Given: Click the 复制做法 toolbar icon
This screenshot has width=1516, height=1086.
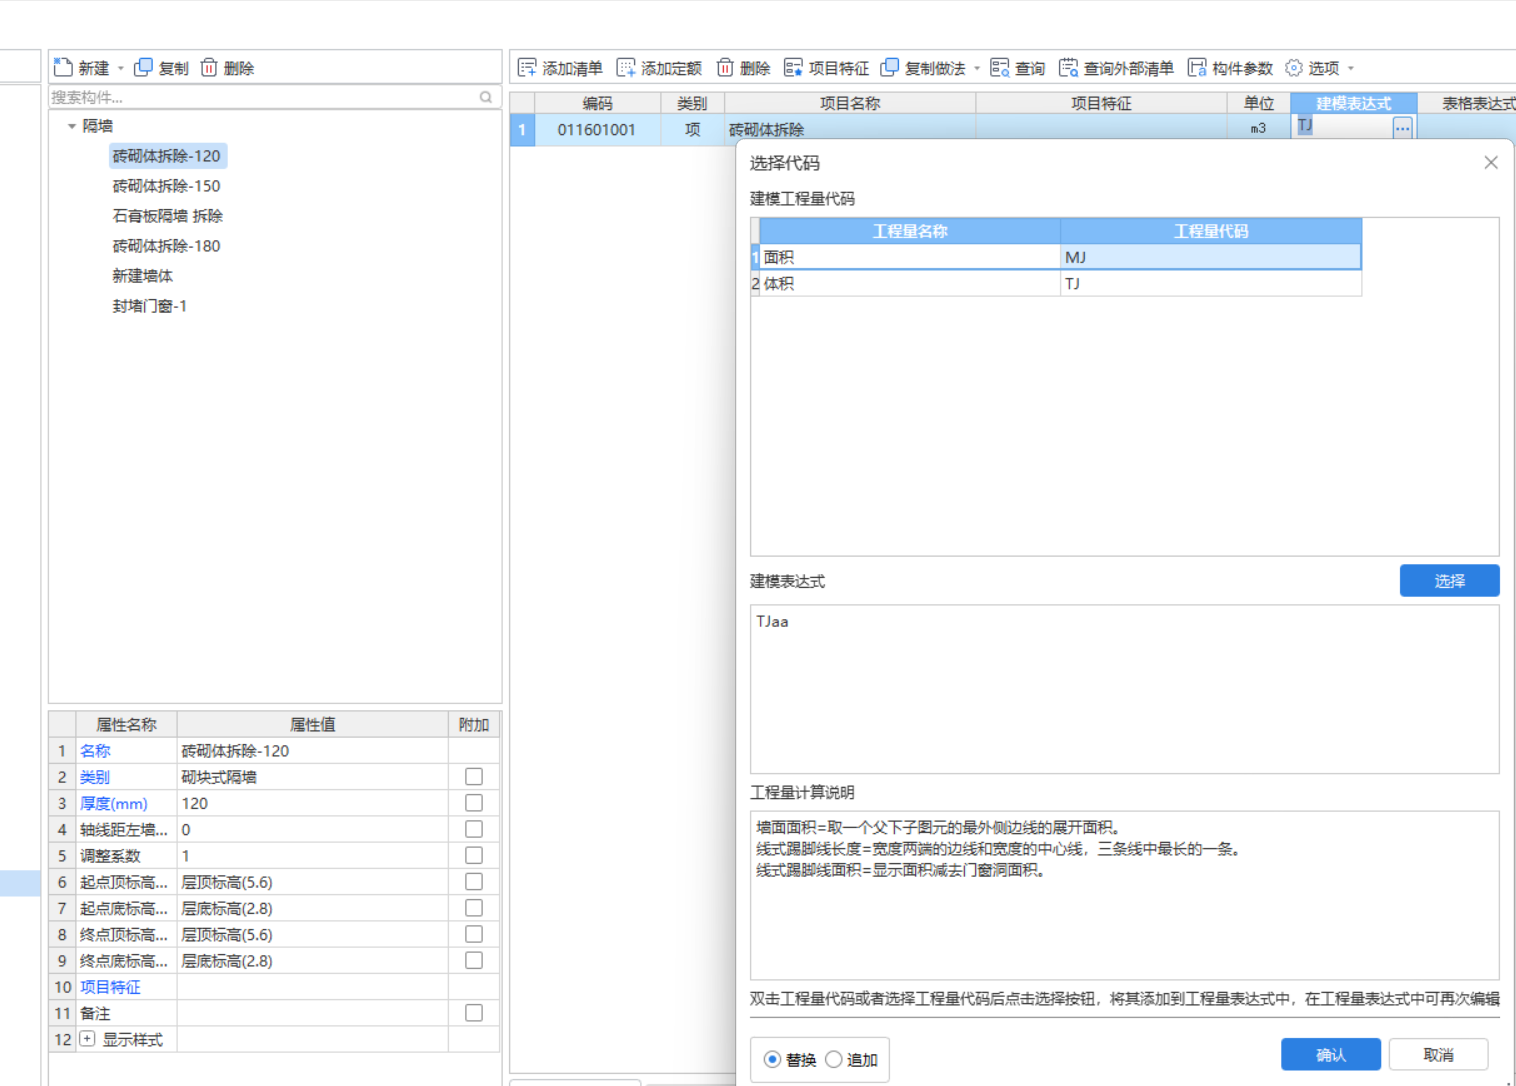Looking at the screenshot, I should coord(889,67).
